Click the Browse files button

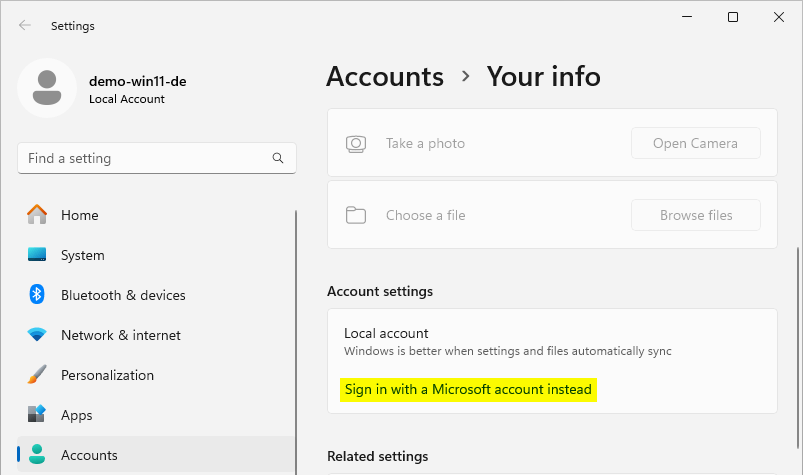[695, 215]
